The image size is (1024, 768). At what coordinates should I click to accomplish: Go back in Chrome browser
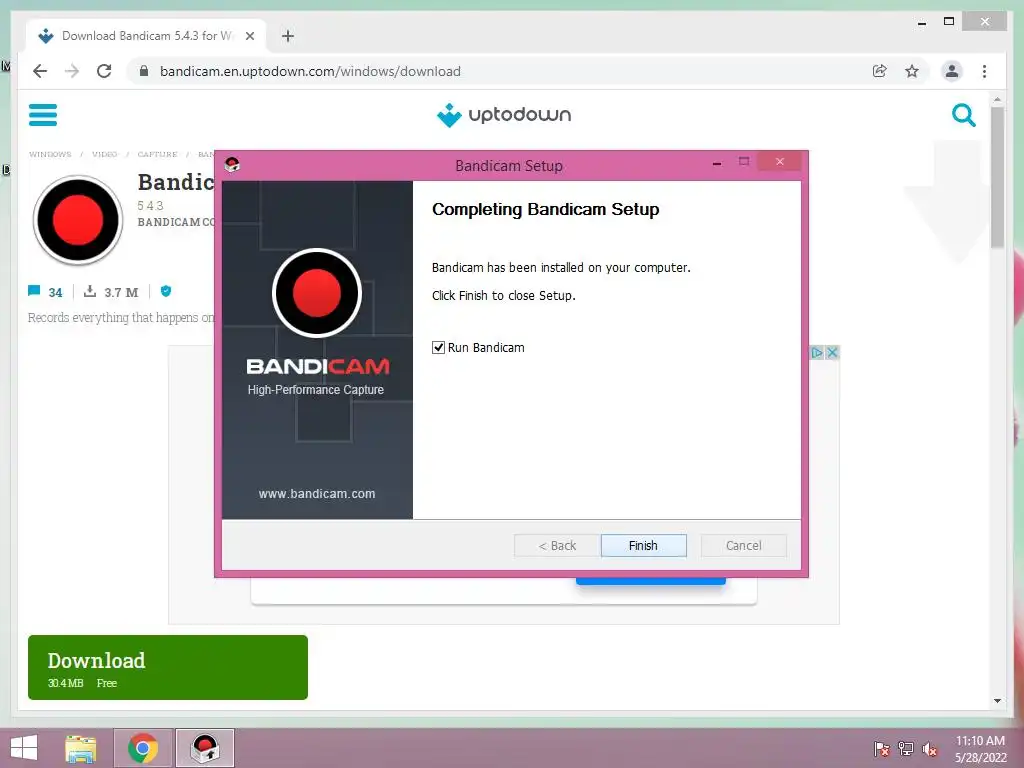pos(40,71)
